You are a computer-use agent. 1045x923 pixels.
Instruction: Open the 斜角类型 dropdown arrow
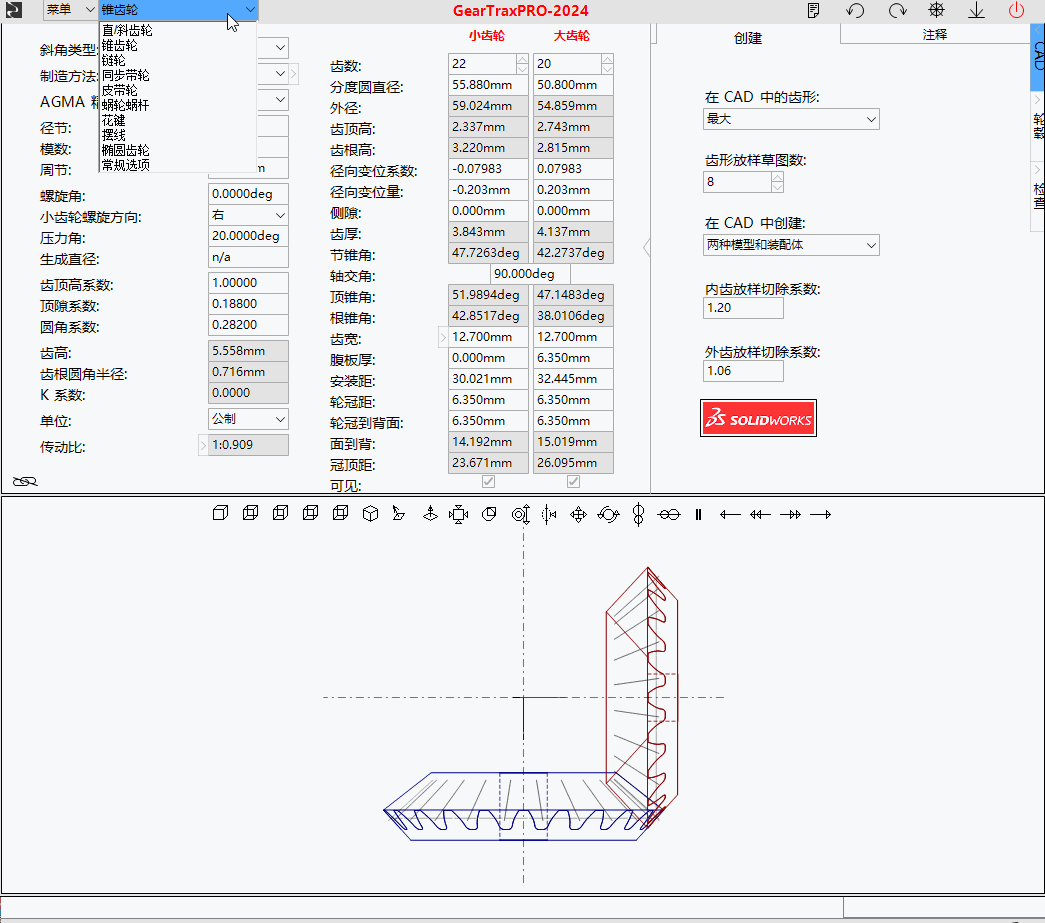pos(281,47)
